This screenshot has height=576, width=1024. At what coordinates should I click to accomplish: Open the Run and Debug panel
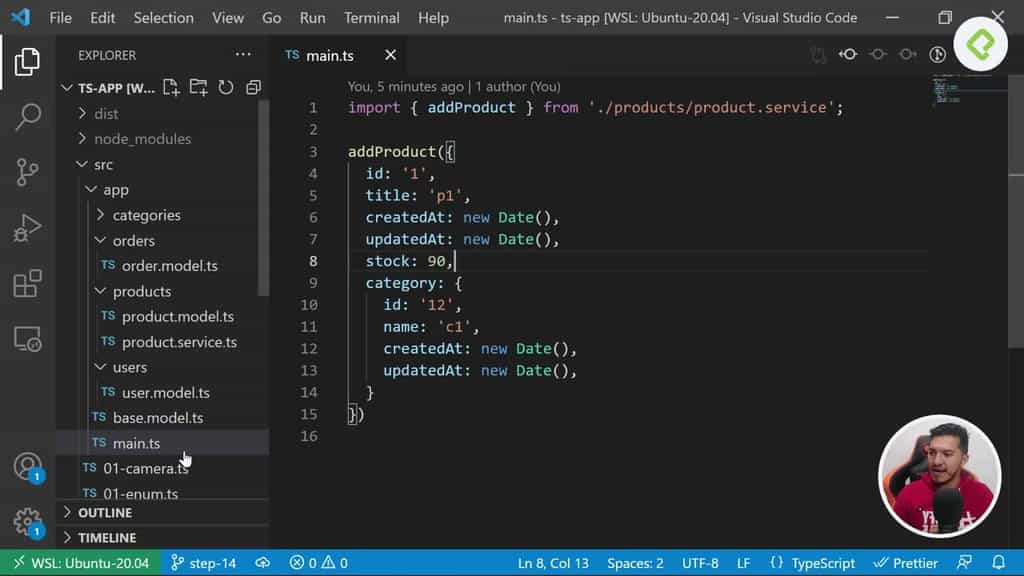pyautogui.click(x=27, y=228)
